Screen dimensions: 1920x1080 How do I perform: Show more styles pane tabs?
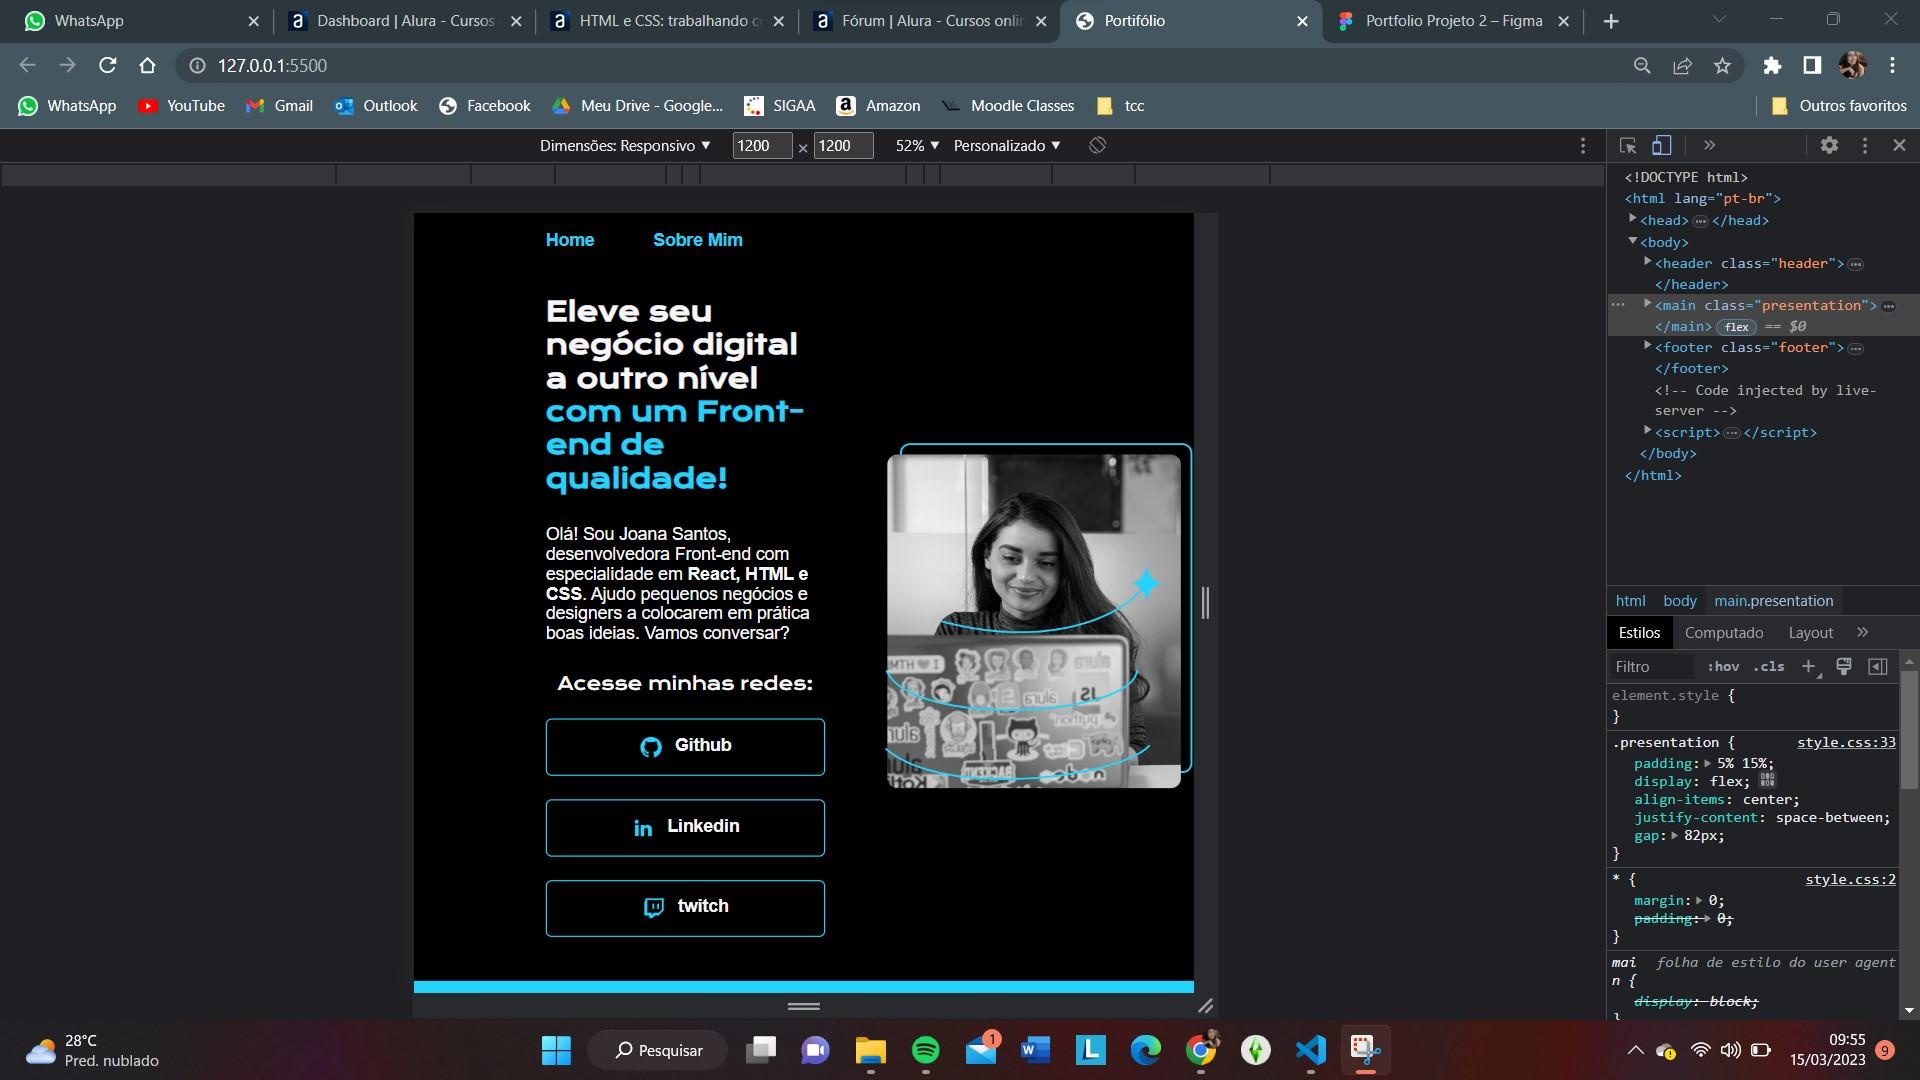click(x=1862, y=632)
